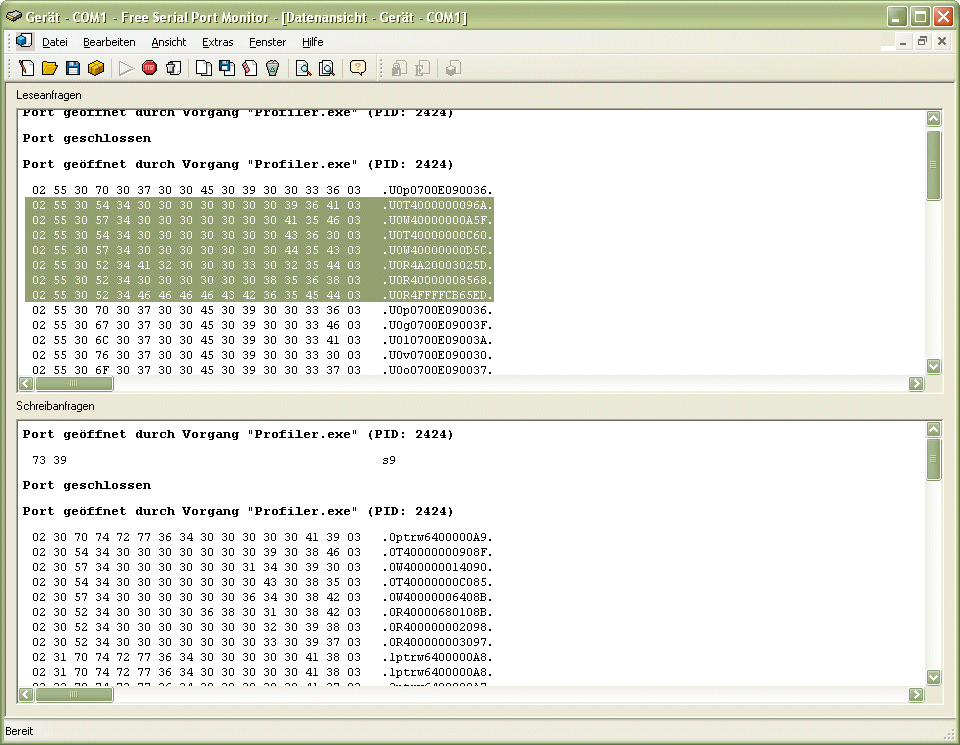The width and height of the screenshot is (960, 745).
Task: Close the inner Datenansicht document window
Action: tap(942, 42)
